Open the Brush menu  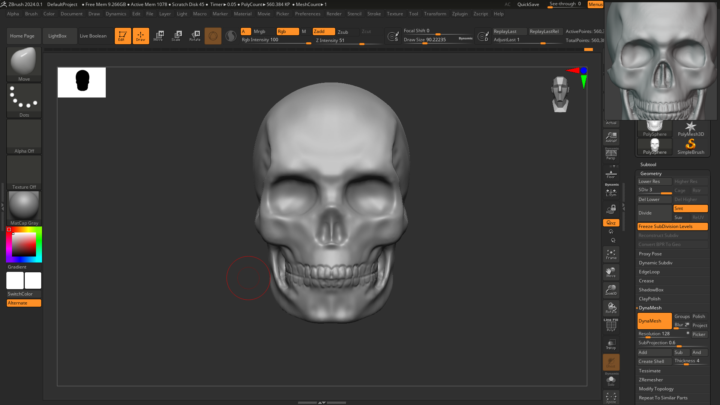pyautogui.click(x=31, y=14)
